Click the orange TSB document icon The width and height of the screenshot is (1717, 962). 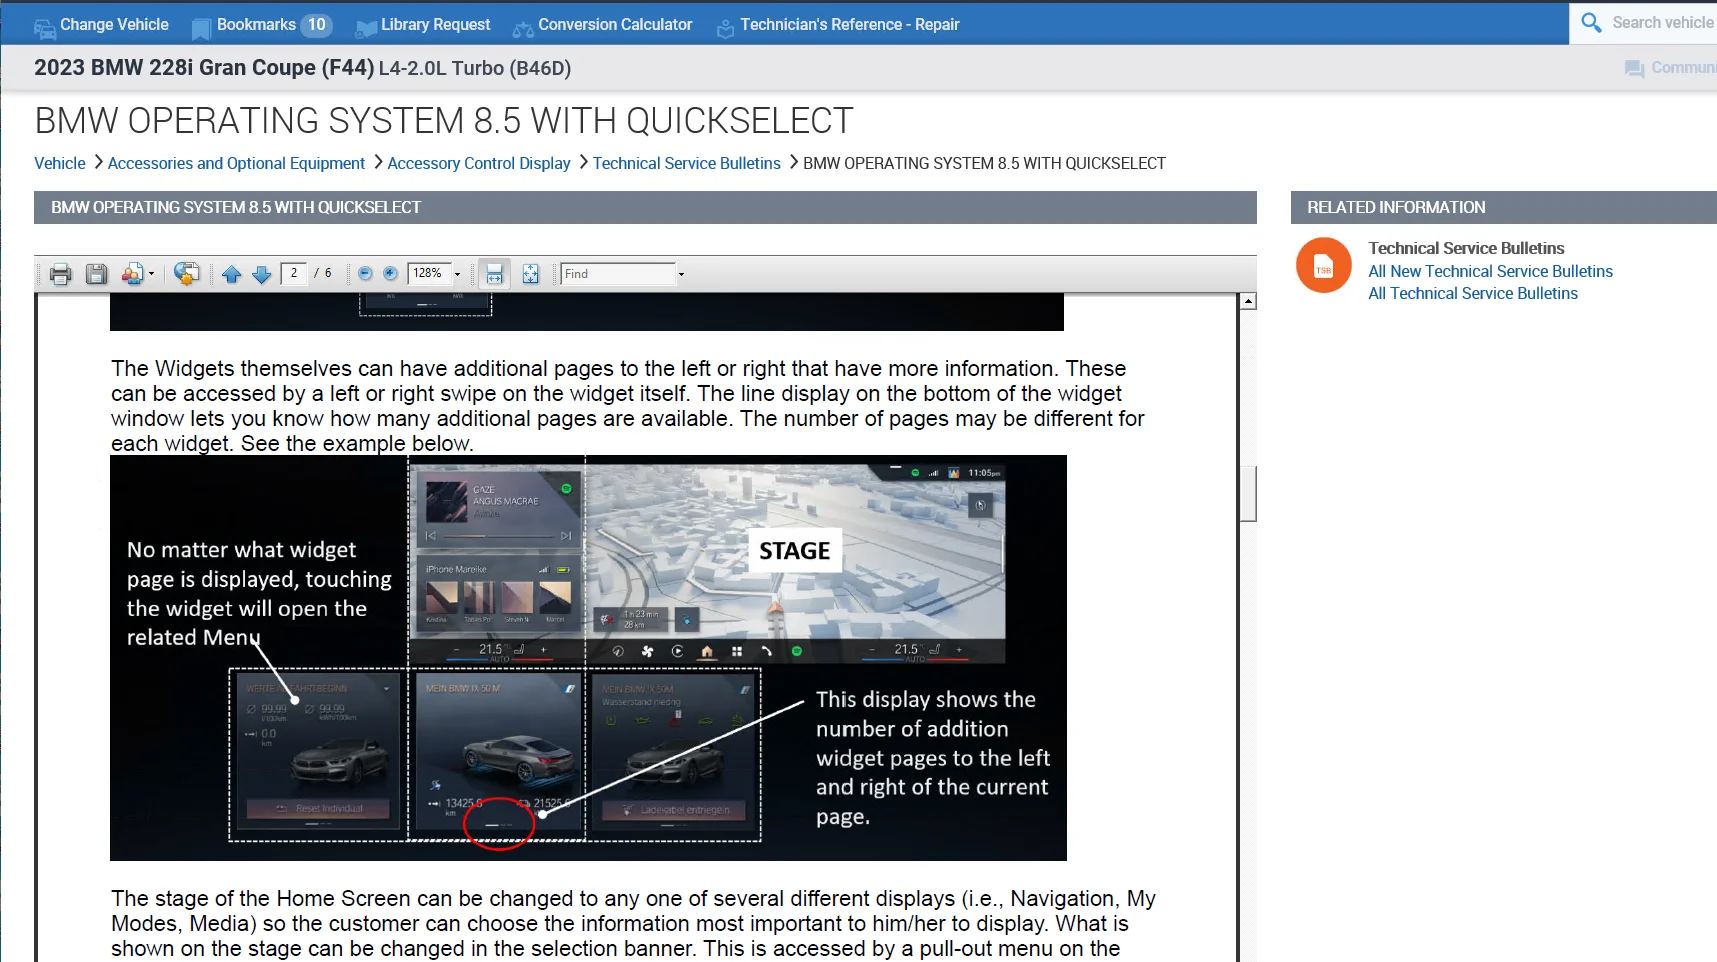[x=1324, y=265]
